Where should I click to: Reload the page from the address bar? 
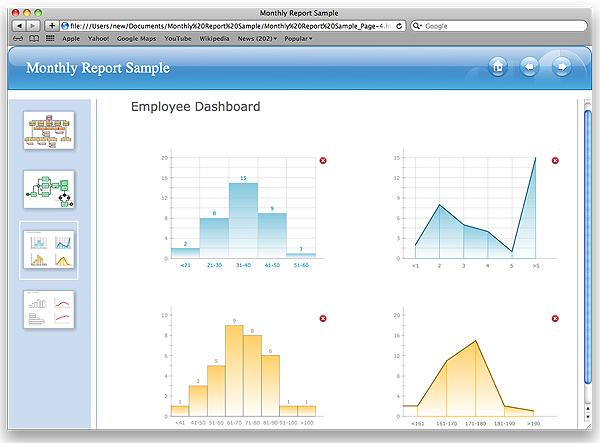(x=399, y=24)
